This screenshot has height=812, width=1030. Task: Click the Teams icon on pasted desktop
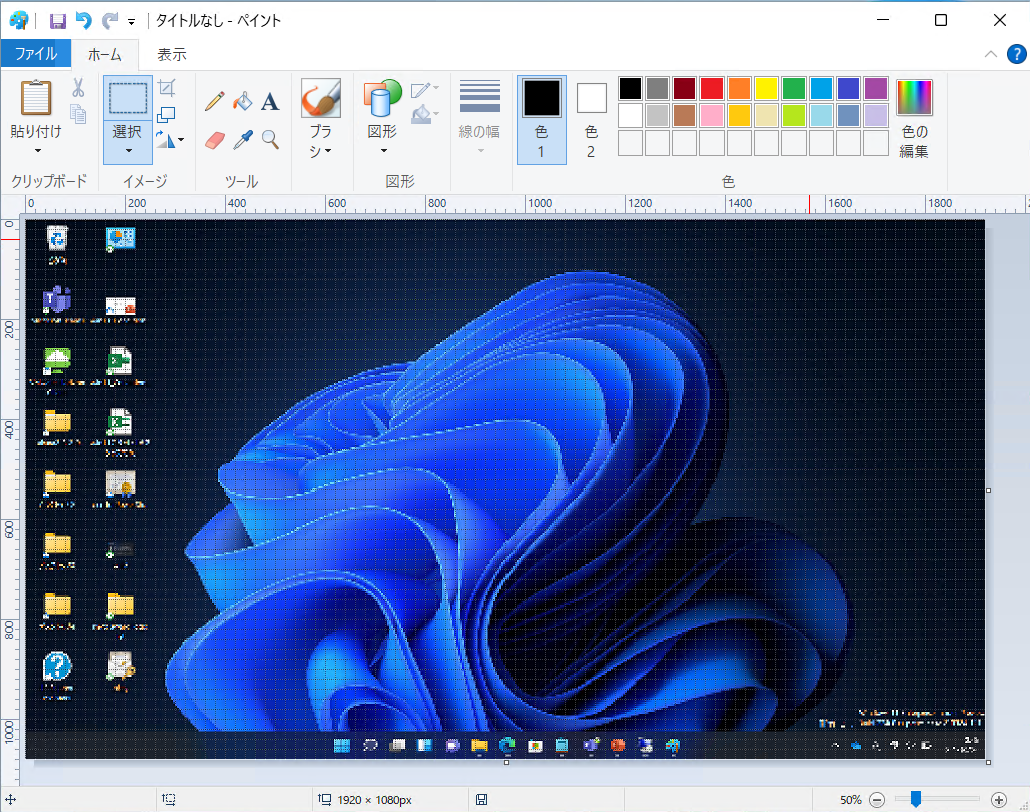point(56,300)
